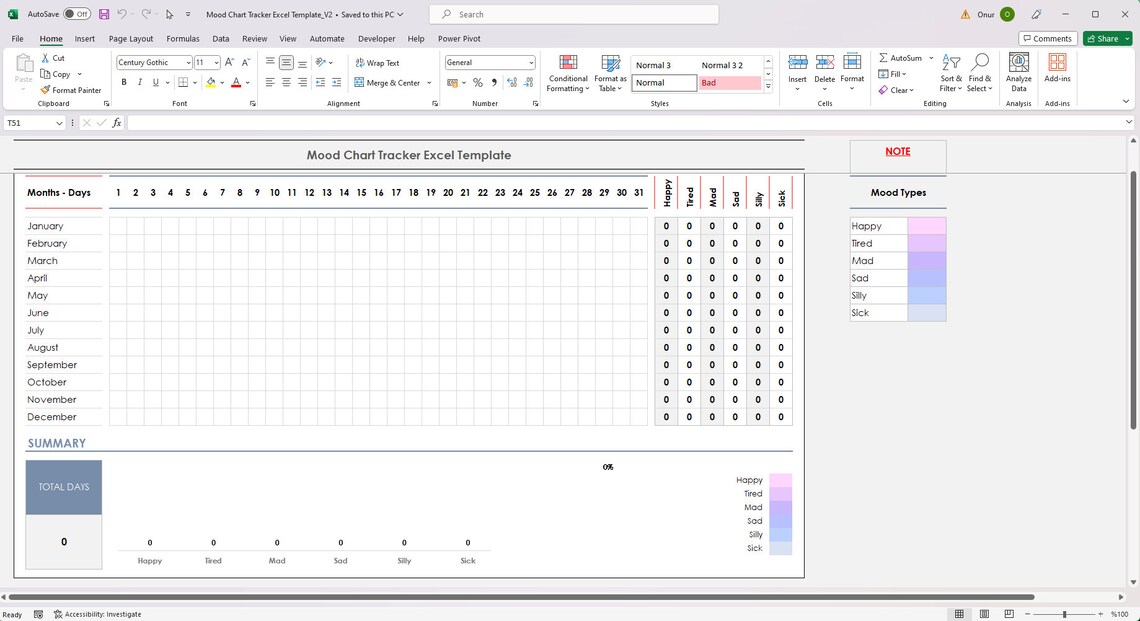Open Analyze Data
Viewport: 1140px width, 621px height.
1018,72
